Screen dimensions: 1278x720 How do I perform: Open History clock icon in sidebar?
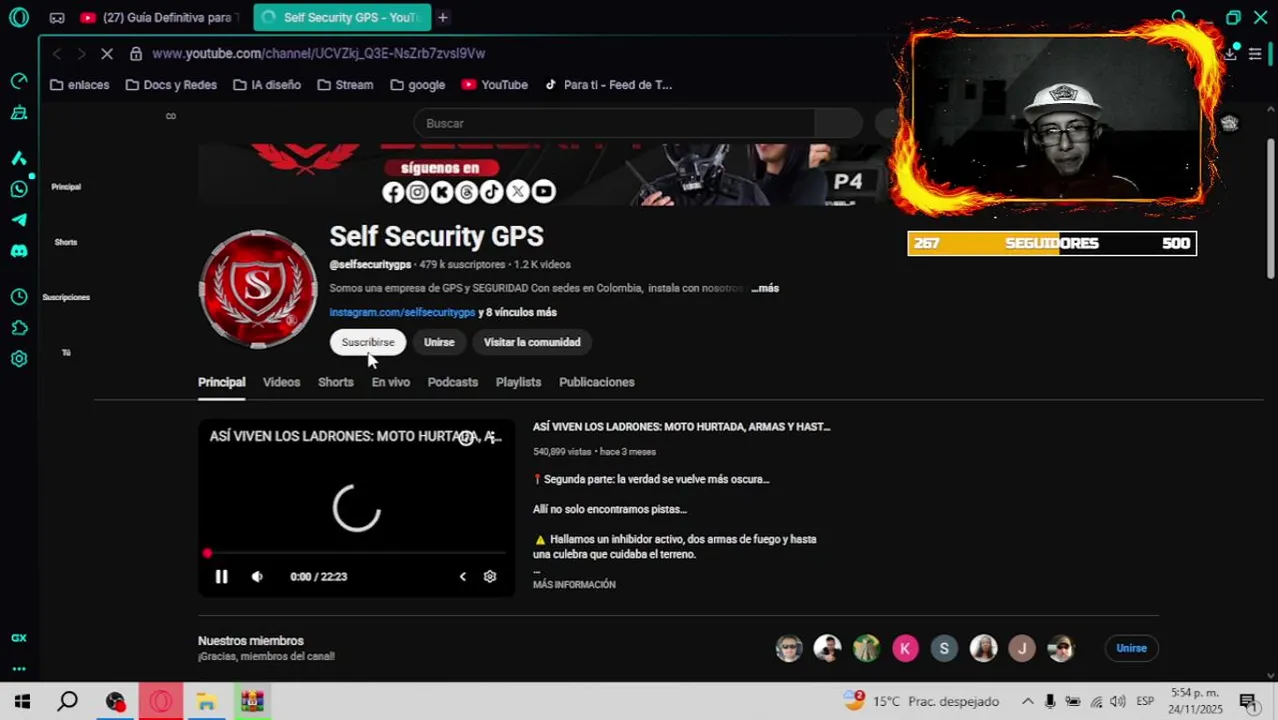coord(19,297)
